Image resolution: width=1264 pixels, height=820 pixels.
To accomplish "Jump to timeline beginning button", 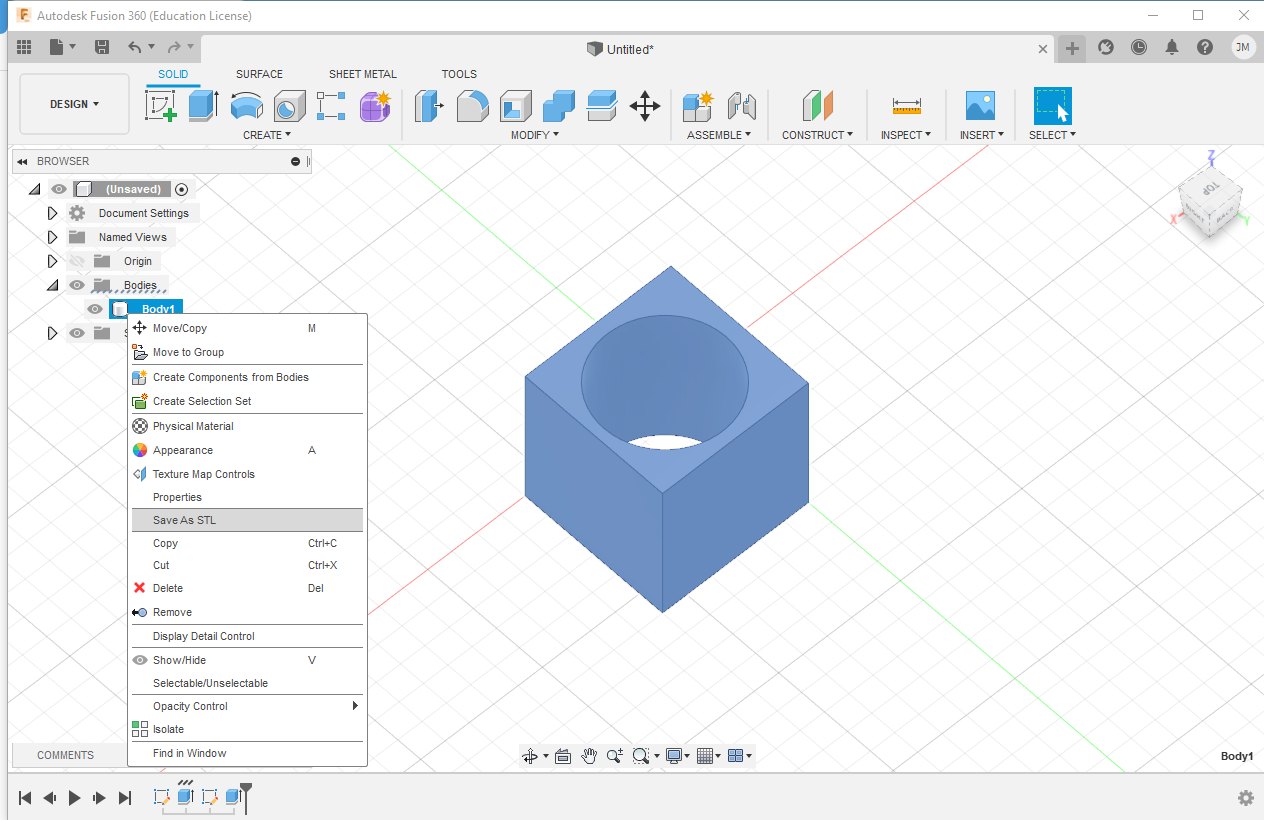I will click(x=25, y=798).
